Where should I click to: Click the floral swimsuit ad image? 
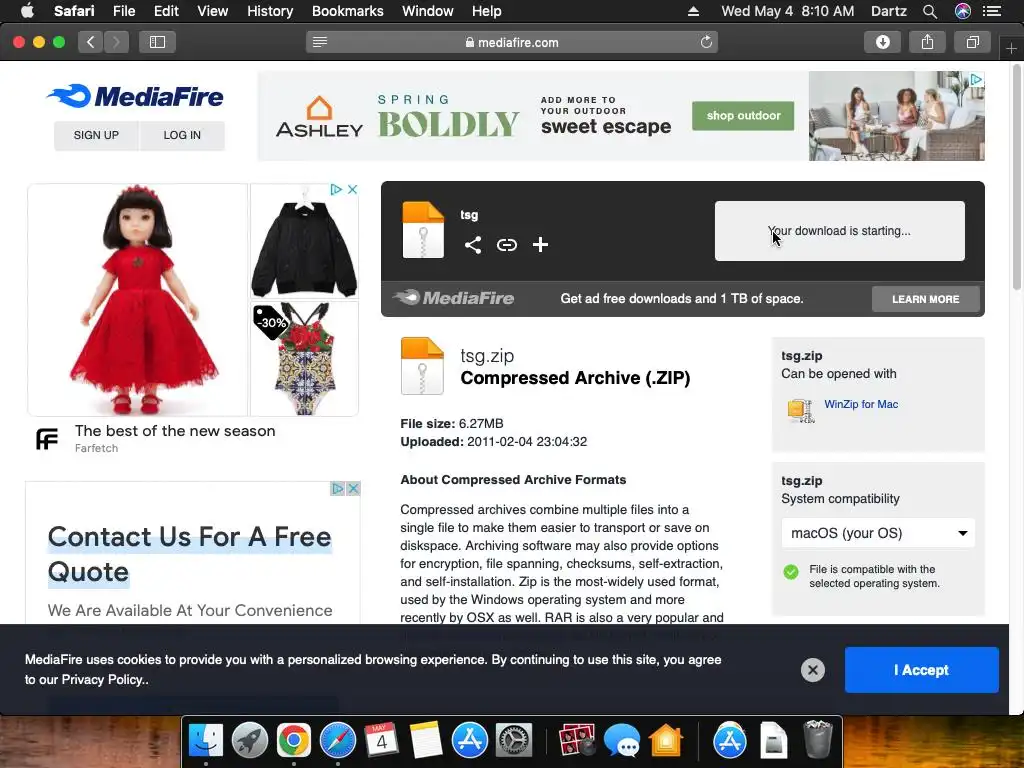click(x=304, y=359)
